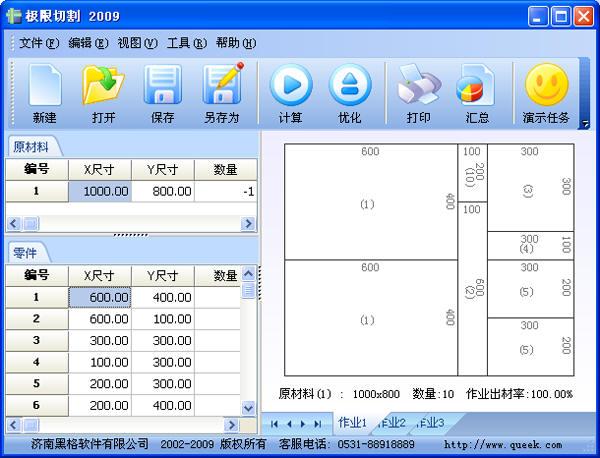Start 优化 optimize icon
Viewport: 600px width, 458px height.
coord(349,85)
